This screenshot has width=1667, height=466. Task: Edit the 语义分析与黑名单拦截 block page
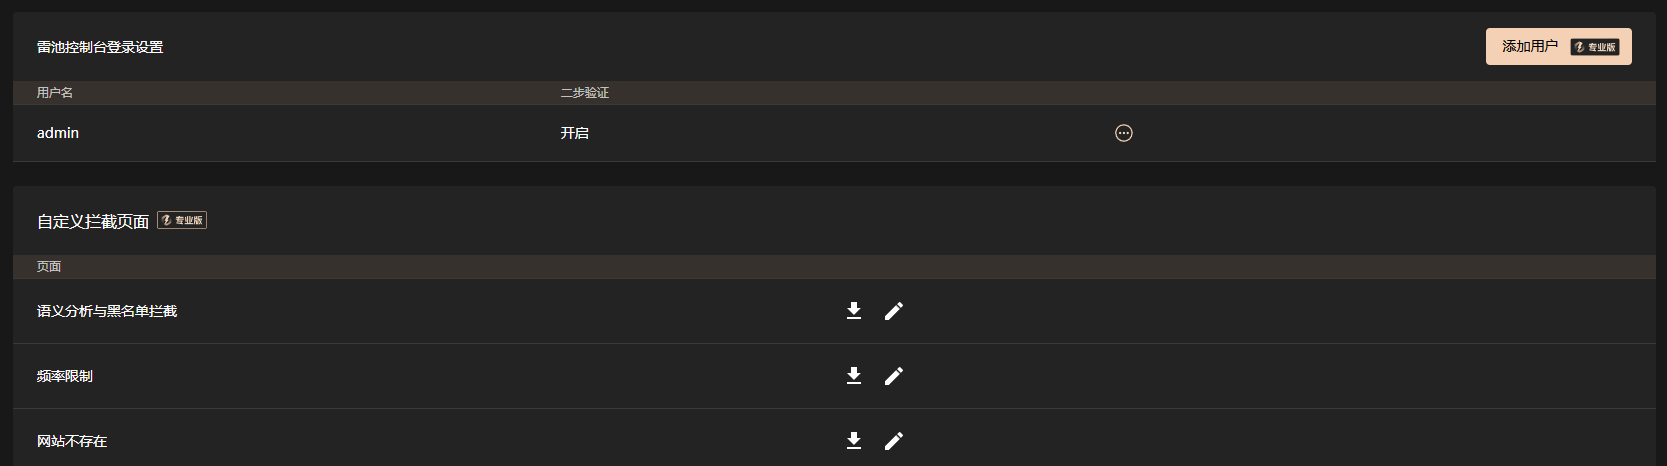coord(894,311)
